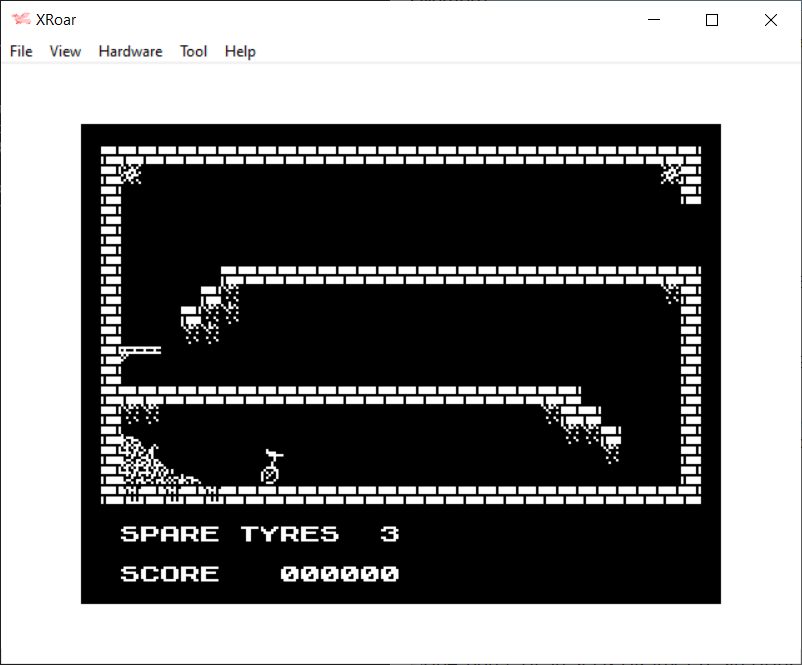Expand the Hardware menu
The height and width of the screenshot is (665, 802).
[x=130, y=51]
